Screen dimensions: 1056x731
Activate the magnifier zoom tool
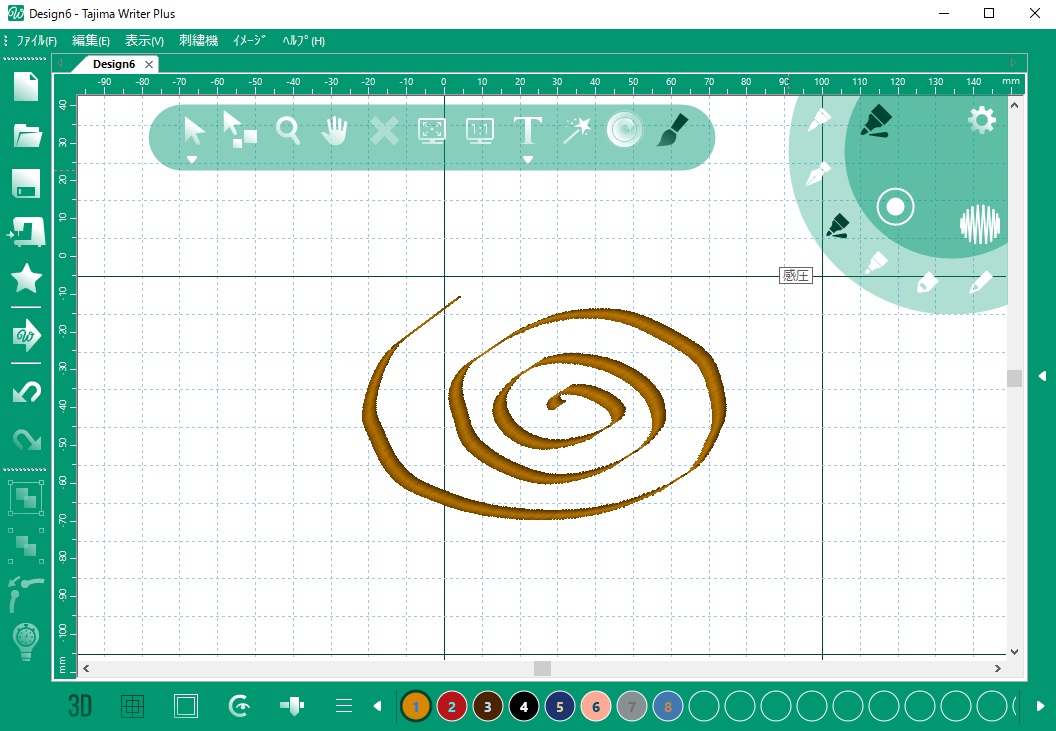coord(288,131)
